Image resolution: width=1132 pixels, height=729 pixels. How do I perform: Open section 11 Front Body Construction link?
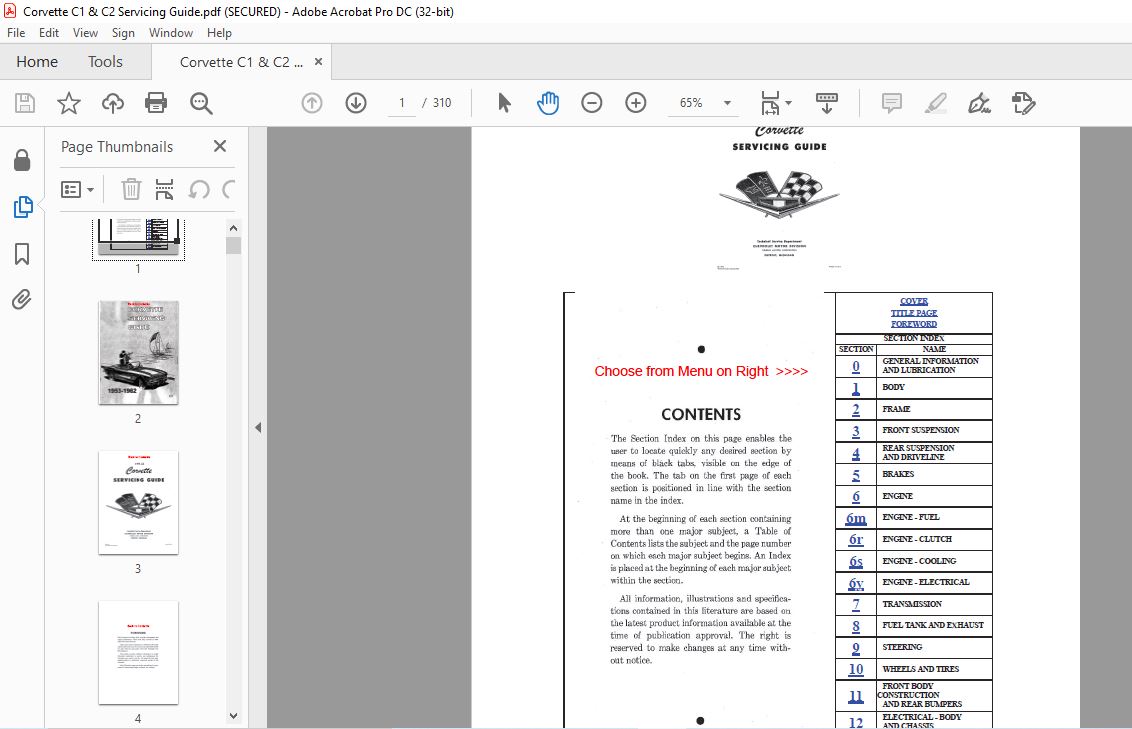[x=856, y=697]
